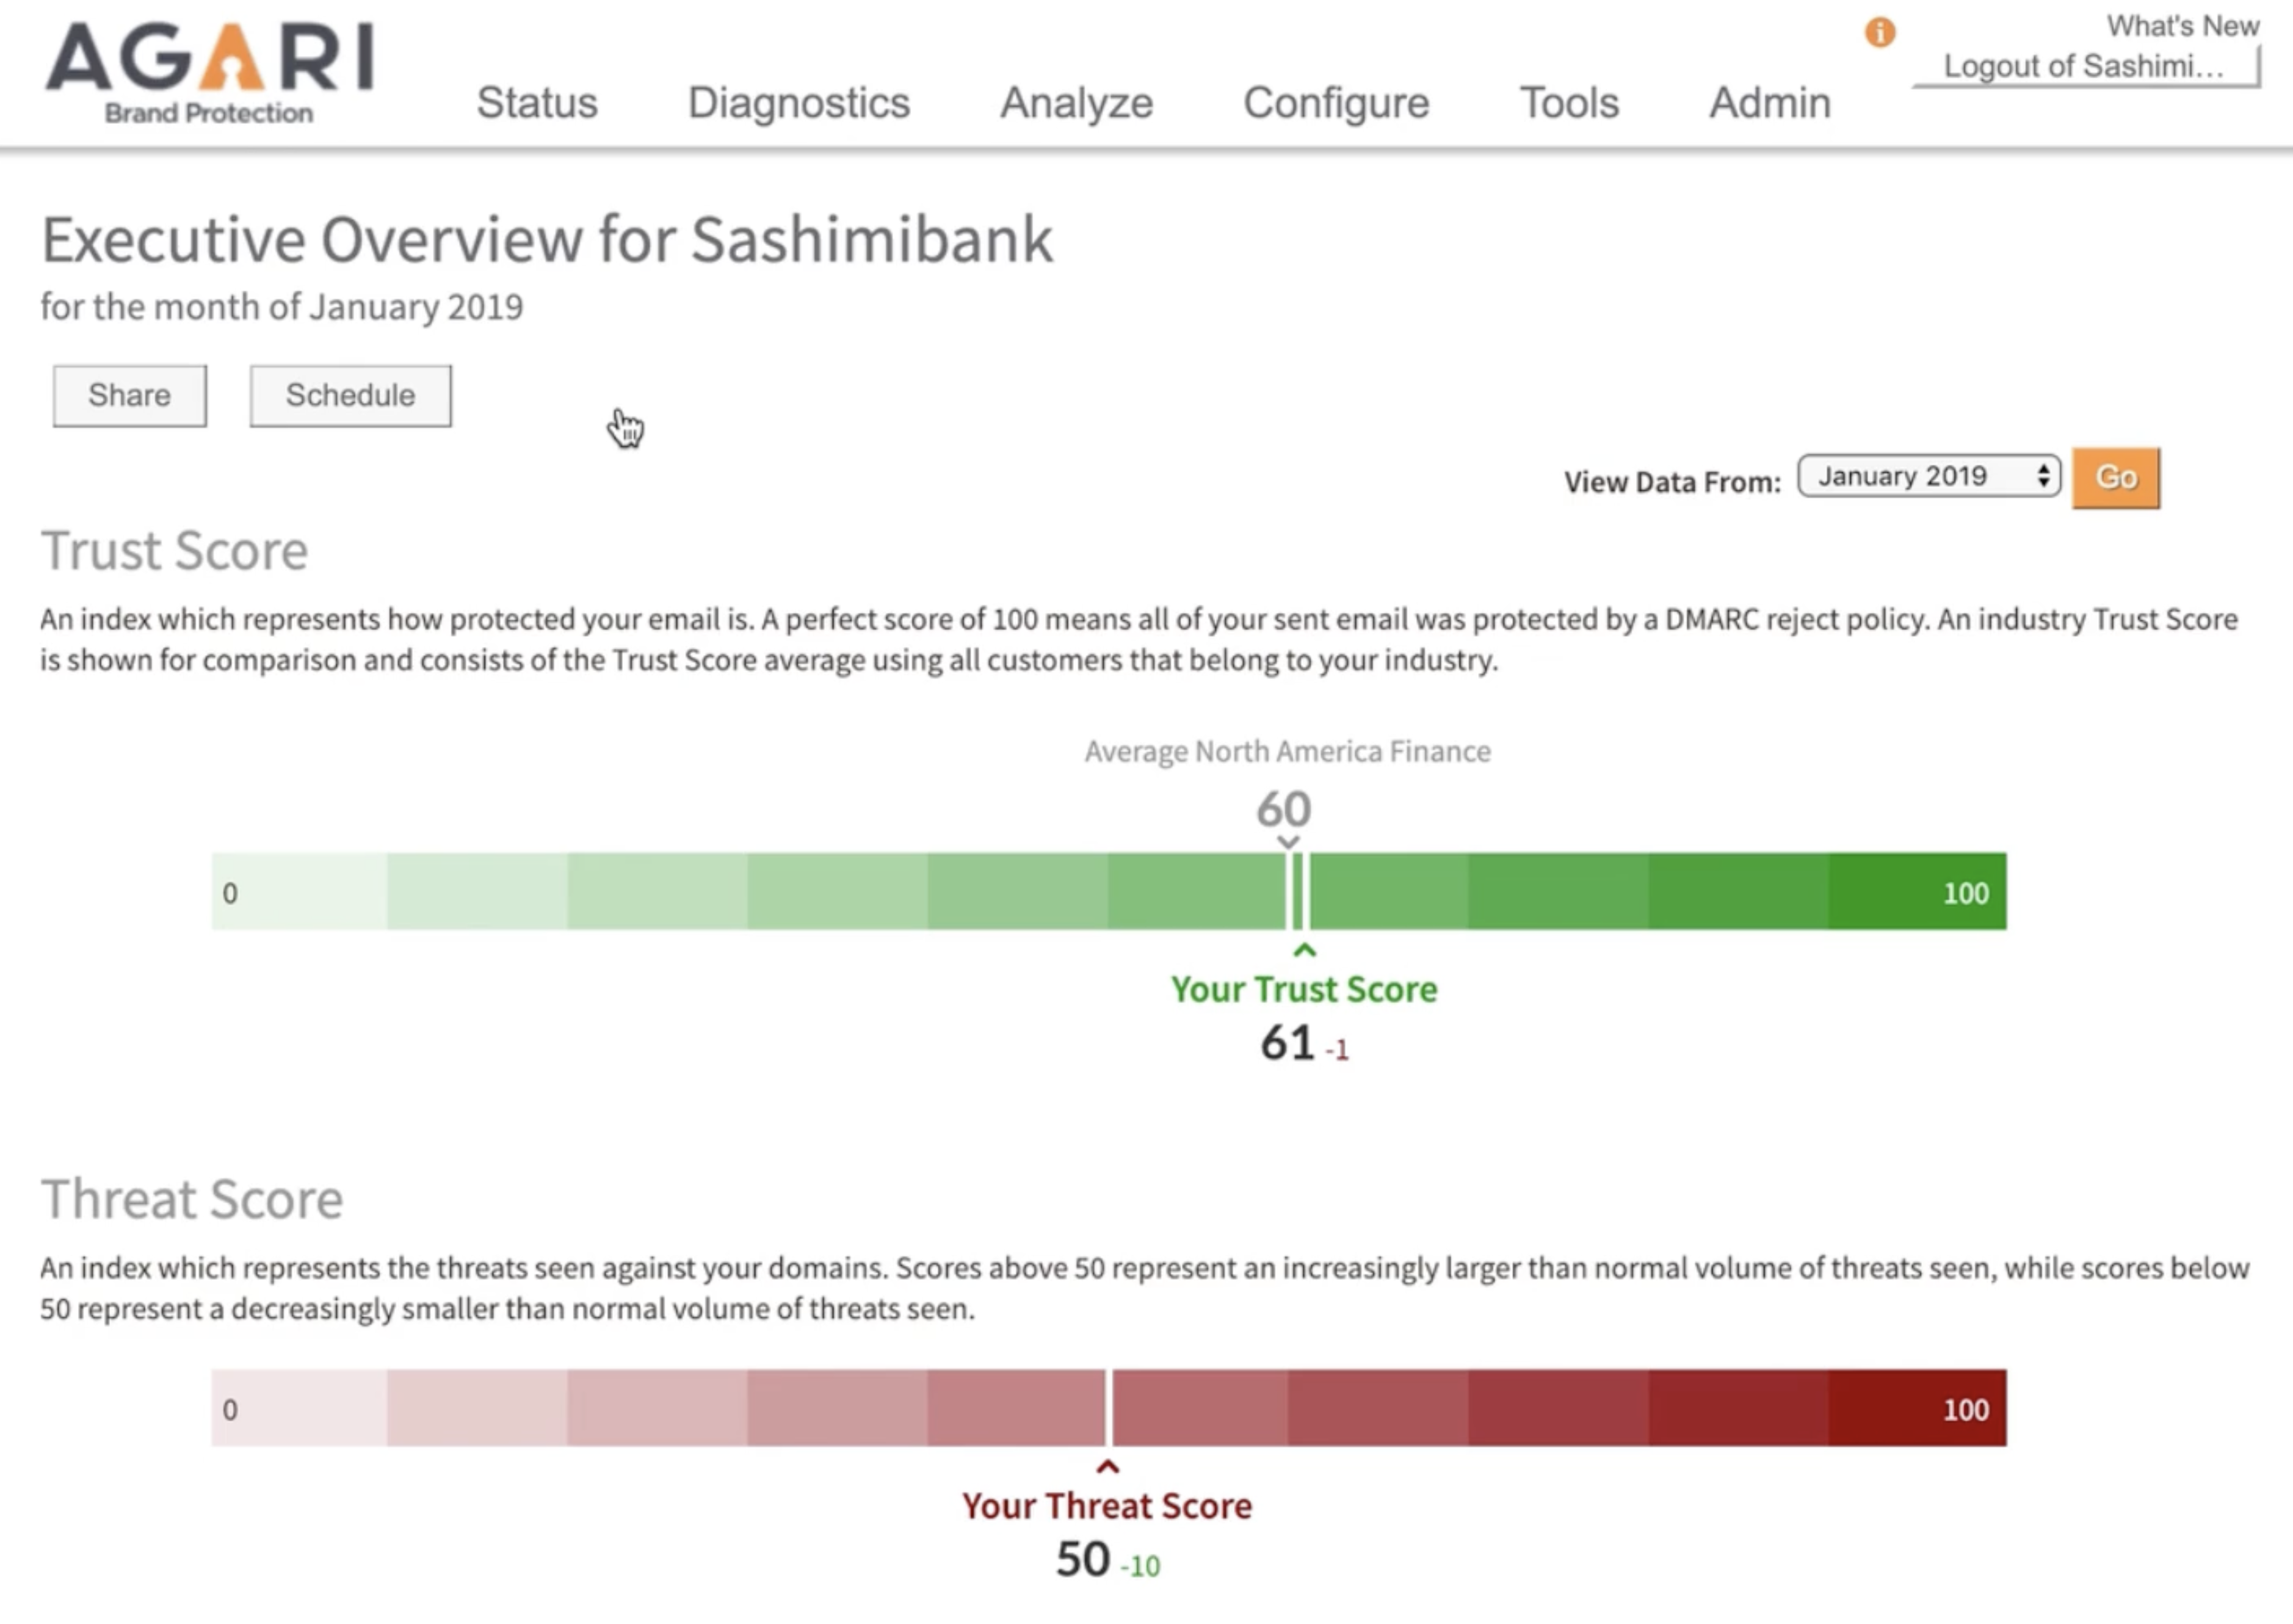
Task: Open the Diagnostics menu
Action: click(x=798, y=103)
